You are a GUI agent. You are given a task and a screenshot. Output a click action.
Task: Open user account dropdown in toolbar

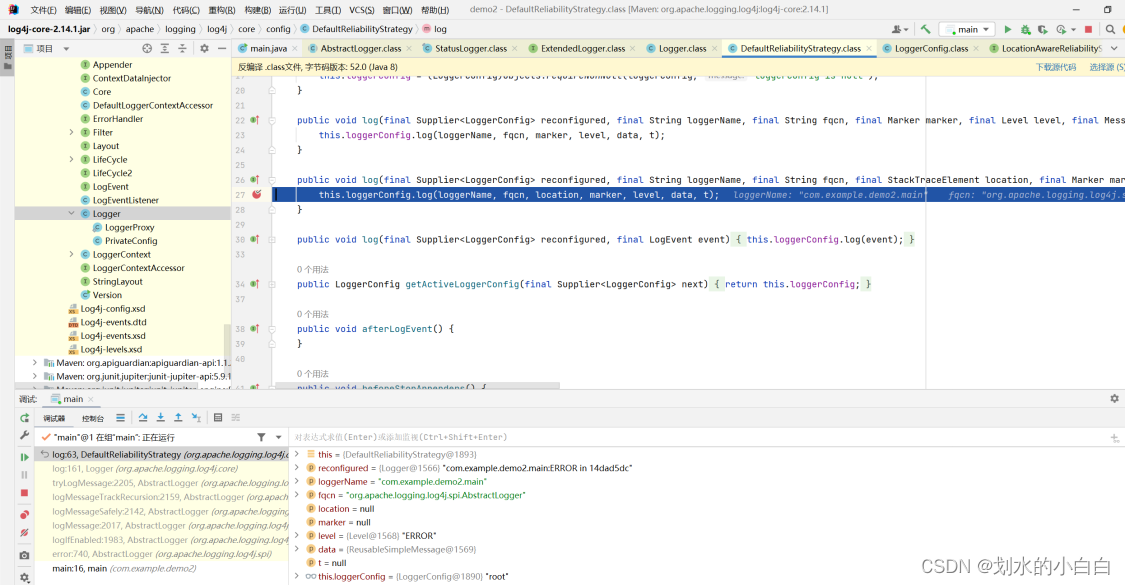pos(900,29)
